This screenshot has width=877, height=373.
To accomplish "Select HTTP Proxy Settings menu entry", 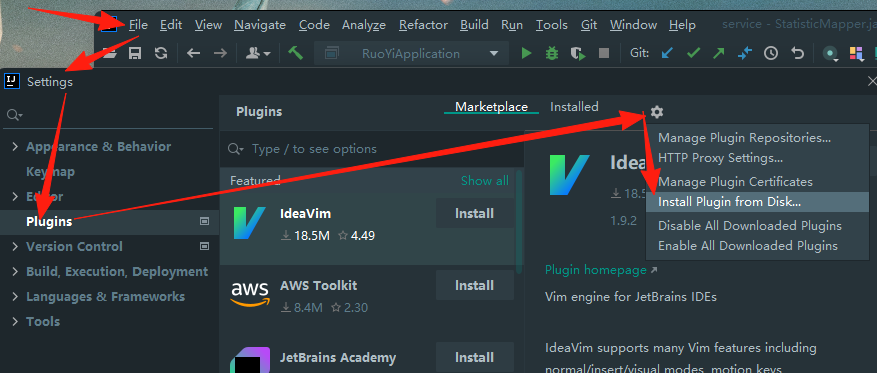I will [757, 158].
